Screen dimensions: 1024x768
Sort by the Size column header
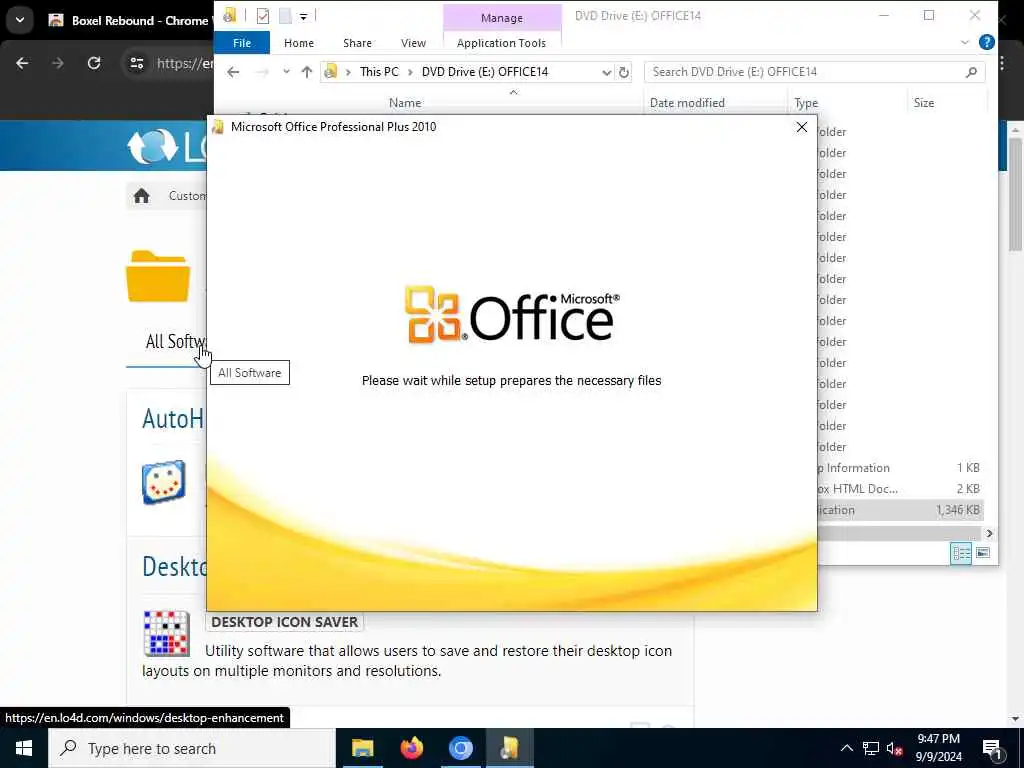[923, 103]
